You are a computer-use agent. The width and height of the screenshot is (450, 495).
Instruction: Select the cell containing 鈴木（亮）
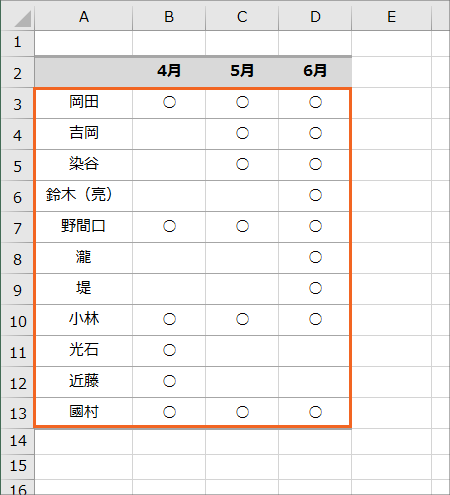(84, 196)
